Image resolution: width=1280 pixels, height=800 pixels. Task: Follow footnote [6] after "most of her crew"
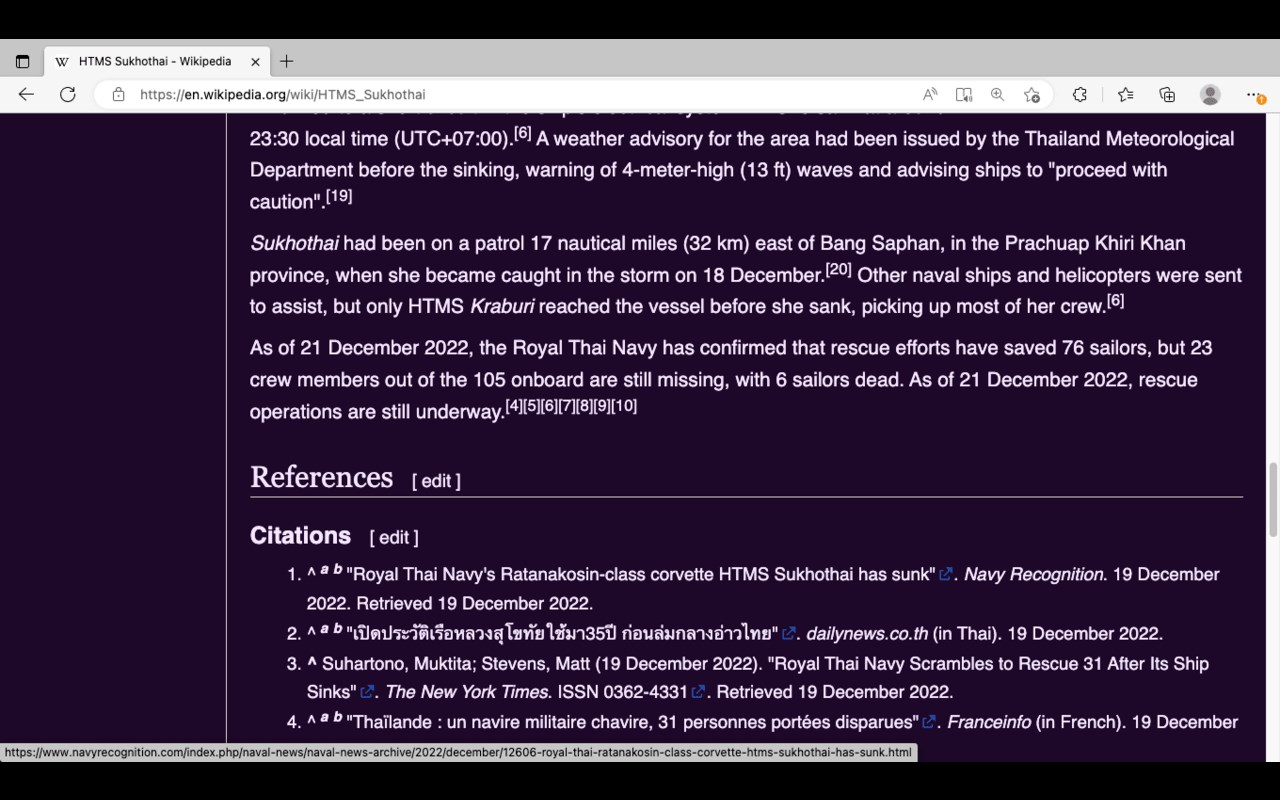click(x=1115, y=301)
